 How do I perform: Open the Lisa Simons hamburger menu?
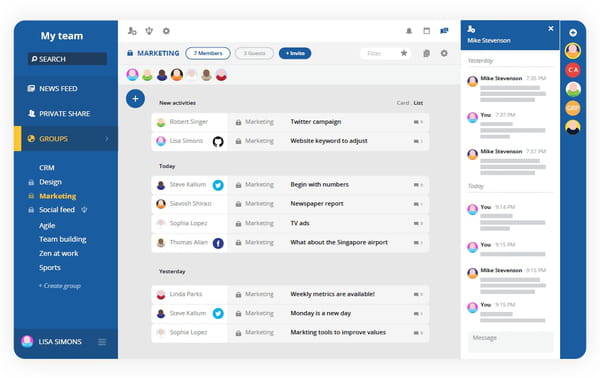pyautogui.click(x=102, y=342)
